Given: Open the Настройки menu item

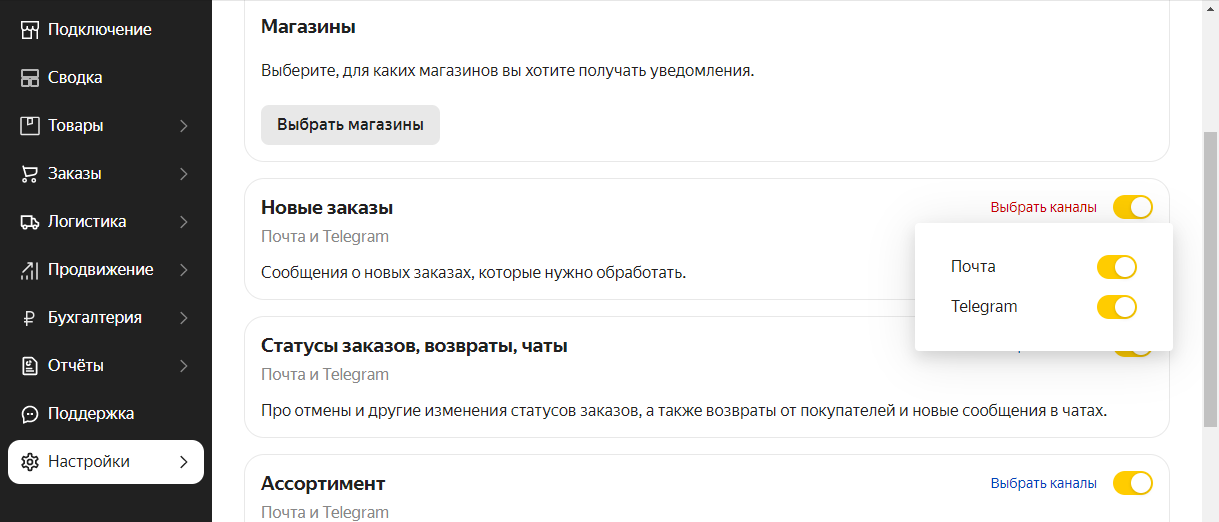Looking at the screenshot, I should tap(105, 462).
